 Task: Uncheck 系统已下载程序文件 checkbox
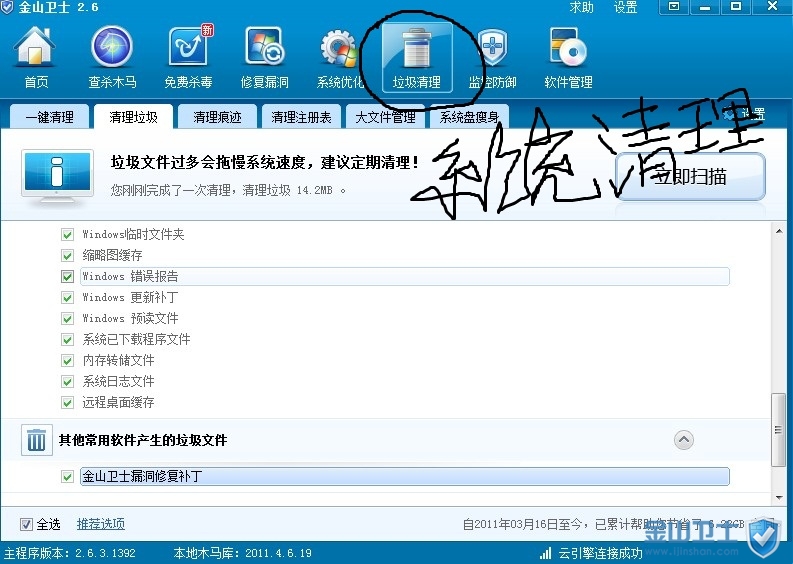tap(67, 339)
